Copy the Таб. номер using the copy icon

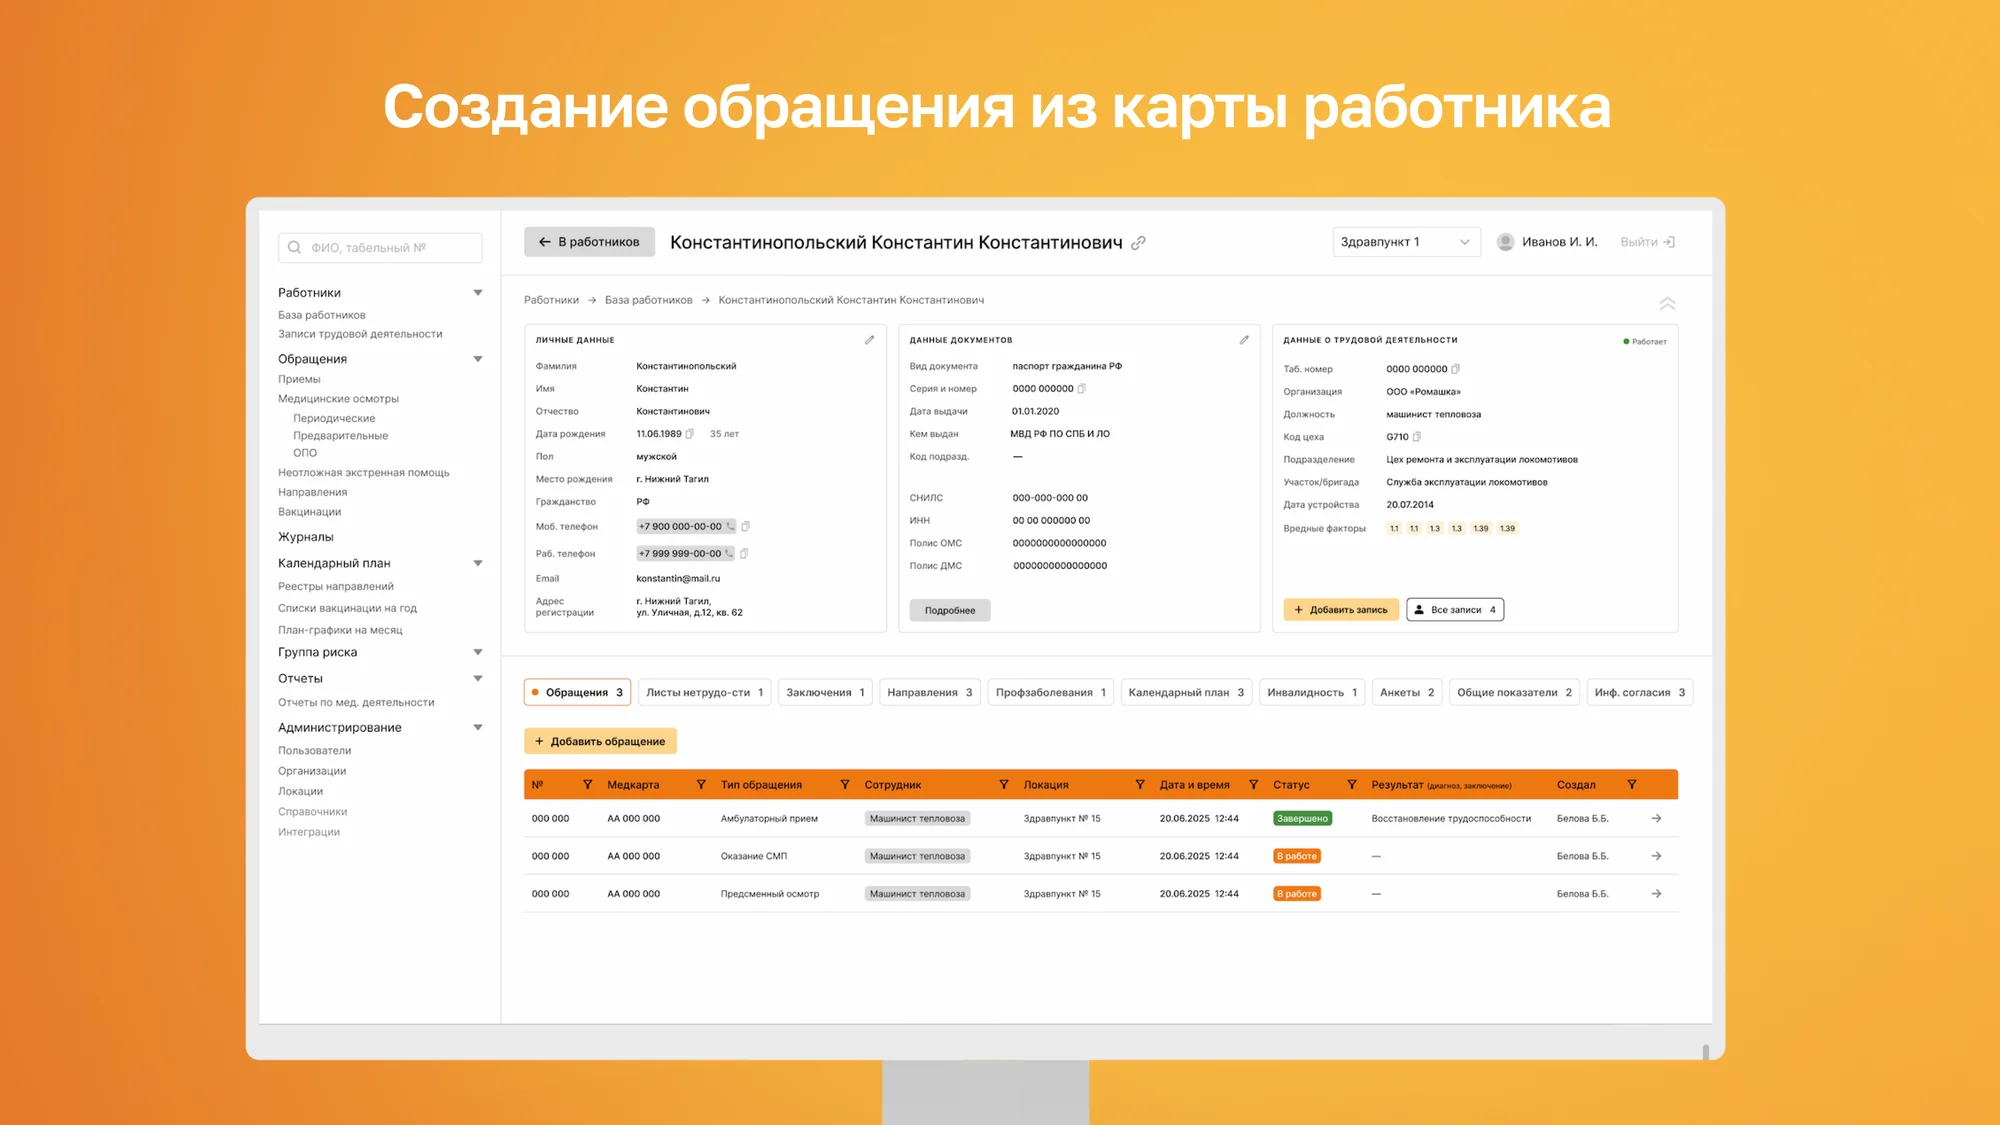click(x=1455, y=368)
